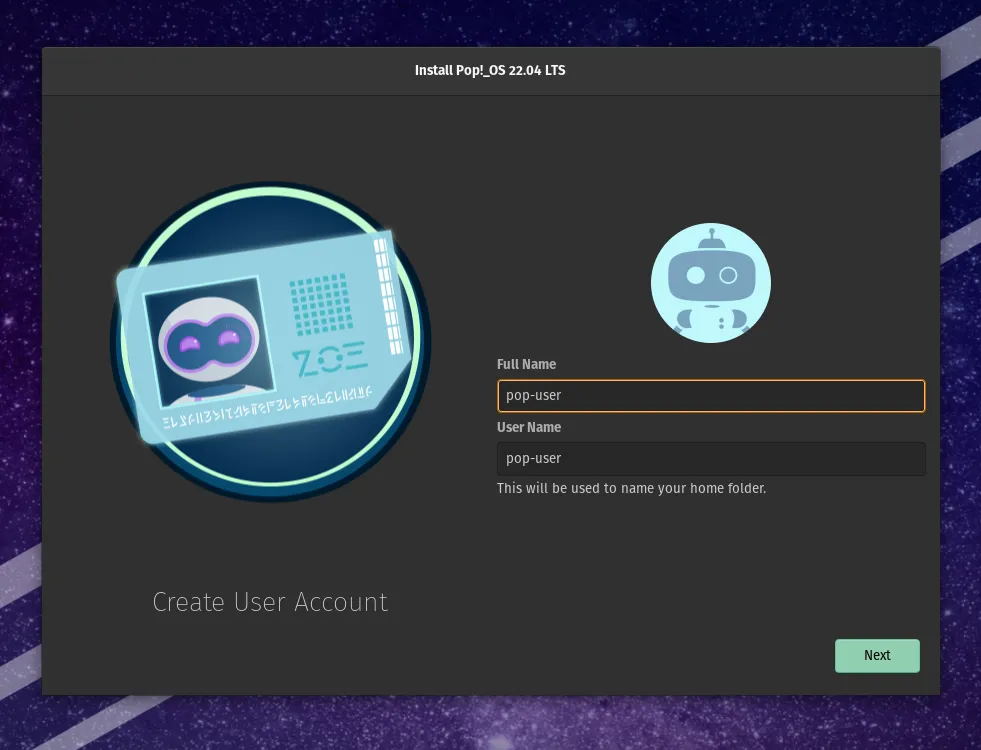
Task: Click the dot-grid chip on the ID card
Action: [x=320, y=304]
